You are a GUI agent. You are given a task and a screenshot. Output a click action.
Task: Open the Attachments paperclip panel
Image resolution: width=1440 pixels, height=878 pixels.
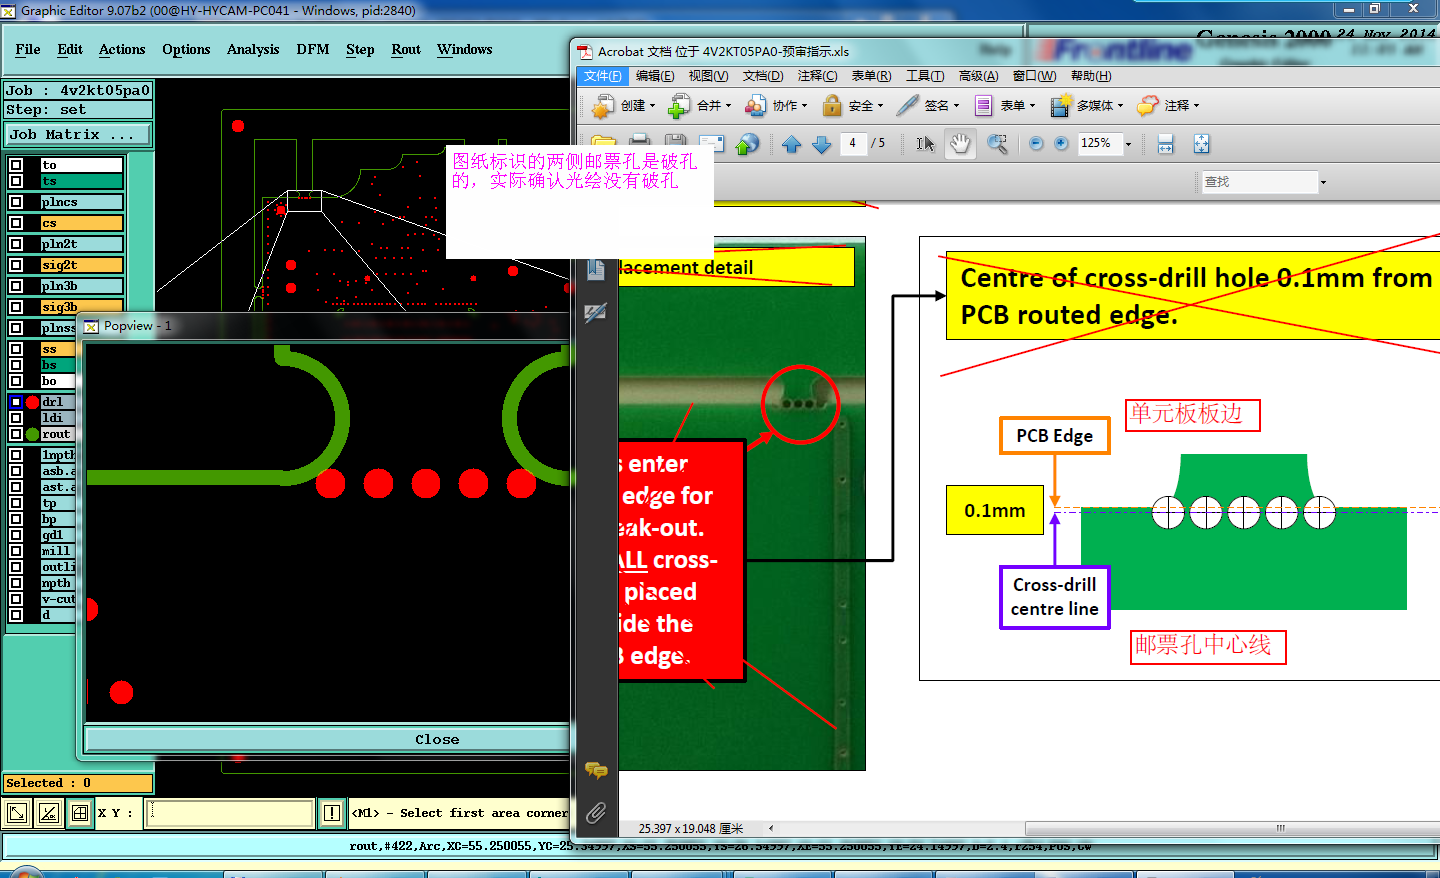596,813
